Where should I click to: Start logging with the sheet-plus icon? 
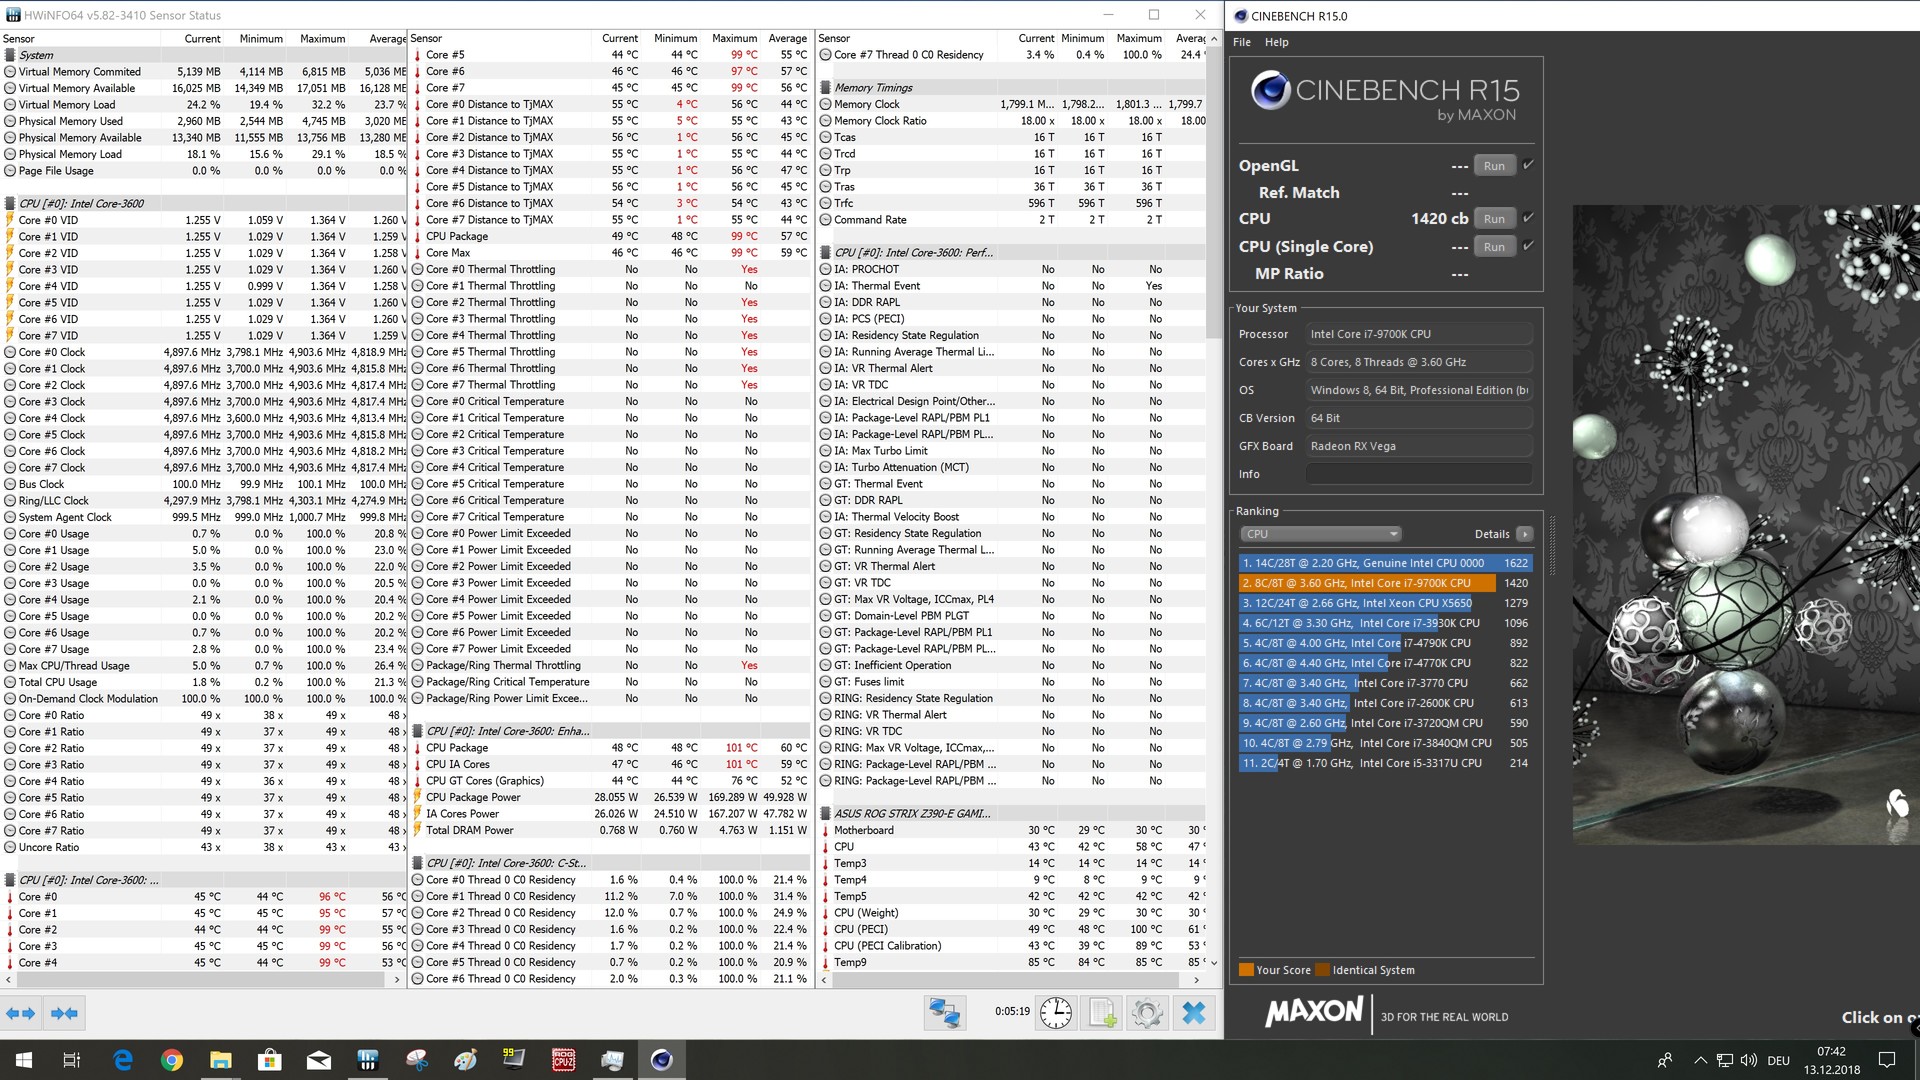(x=1102, y=1012)
